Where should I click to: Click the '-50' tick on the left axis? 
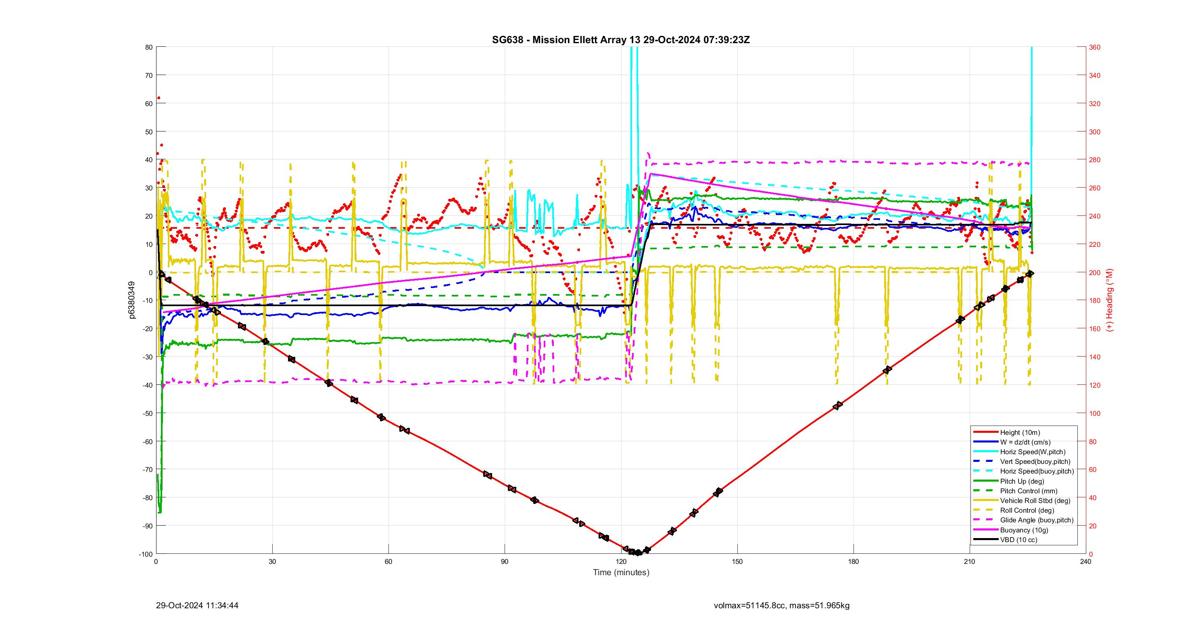click(x=146, y=413)
